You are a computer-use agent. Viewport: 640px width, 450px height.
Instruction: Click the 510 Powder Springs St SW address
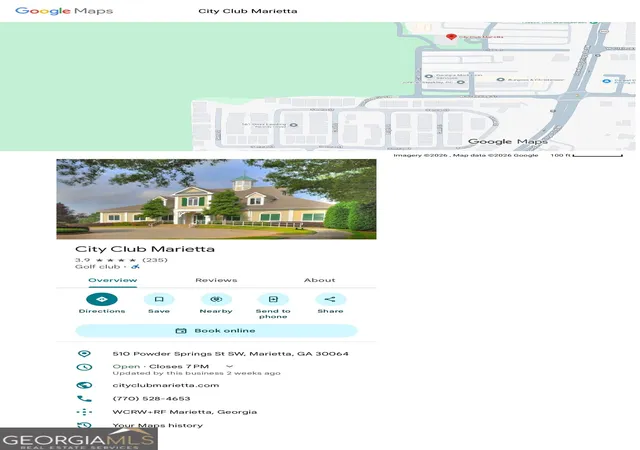[x=230, y=354]
